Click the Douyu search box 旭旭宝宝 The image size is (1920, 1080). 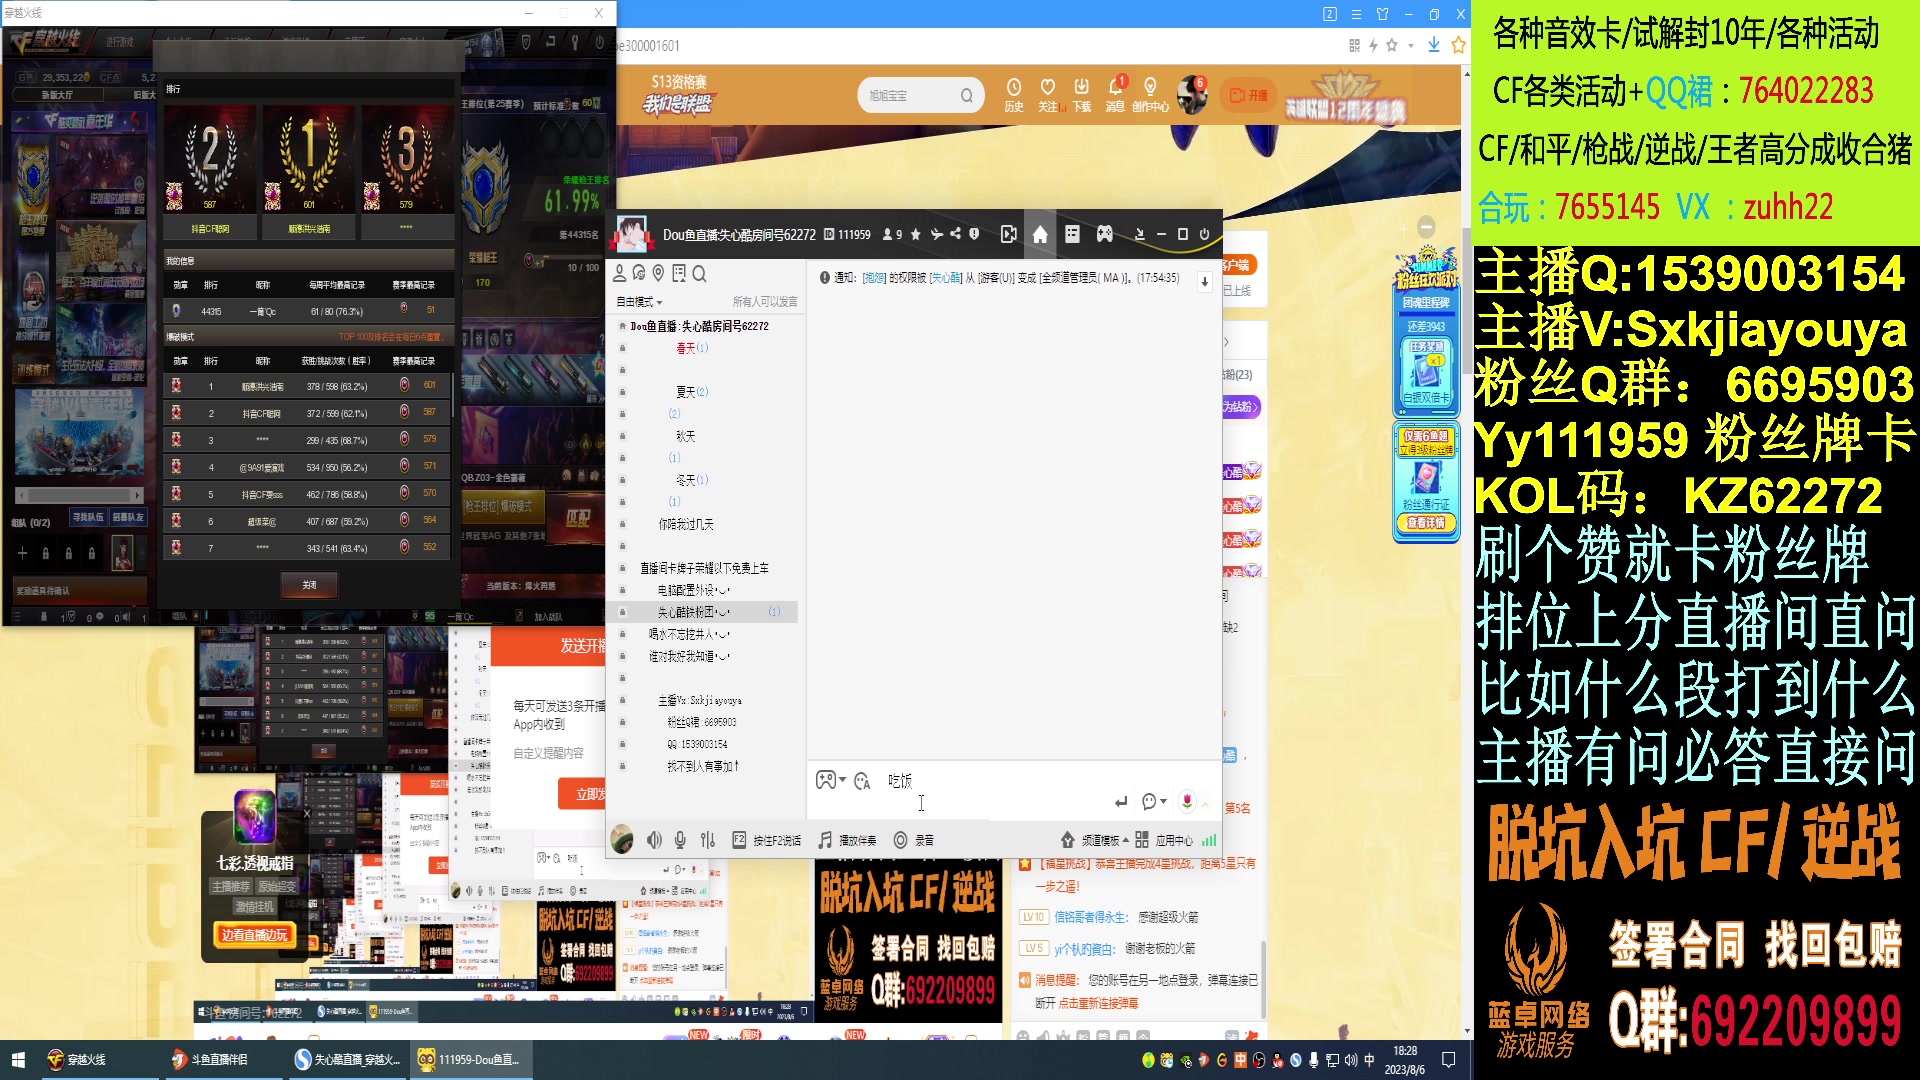[920, 95]
